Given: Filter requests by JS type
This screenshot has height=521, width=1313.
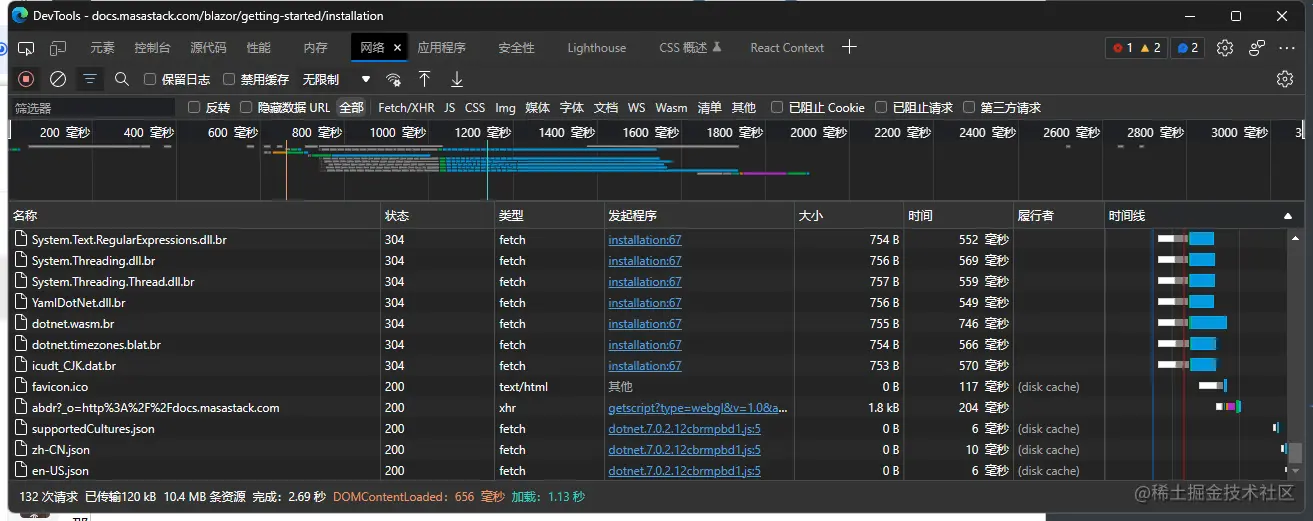Looking at the screenshot, I should pyautogui.click(x=450, y=107).
